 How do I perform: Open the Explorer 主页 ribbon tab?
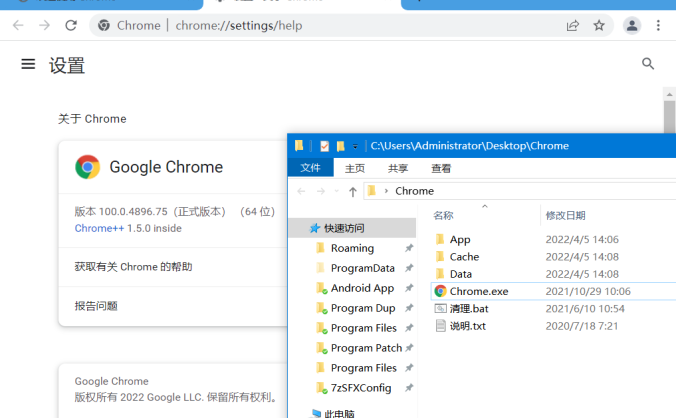click(355, 168)
